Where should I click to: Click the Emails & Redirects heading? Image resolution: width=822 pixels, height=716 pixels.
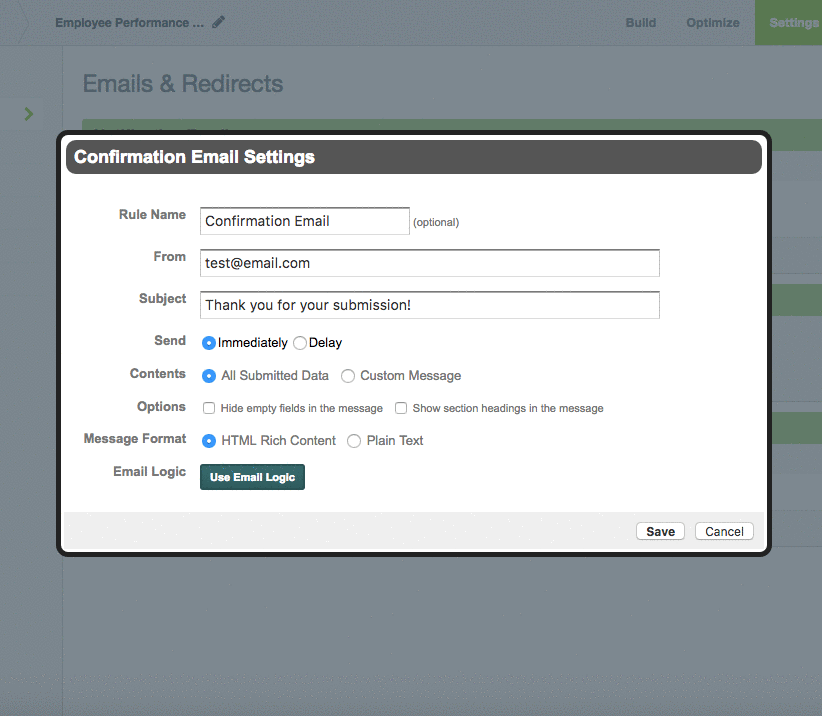pos(183,84)
